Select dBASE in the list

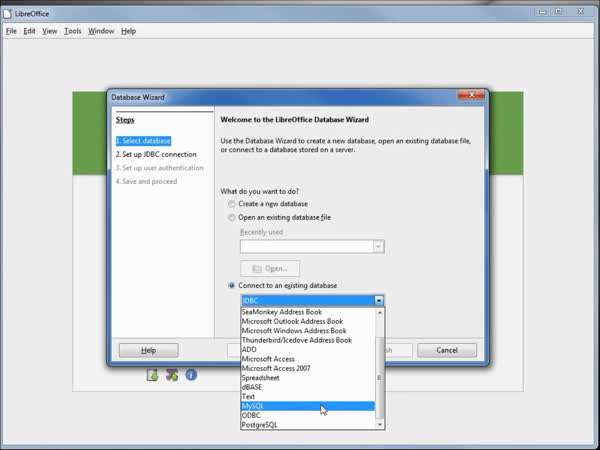tap(308, 387)
